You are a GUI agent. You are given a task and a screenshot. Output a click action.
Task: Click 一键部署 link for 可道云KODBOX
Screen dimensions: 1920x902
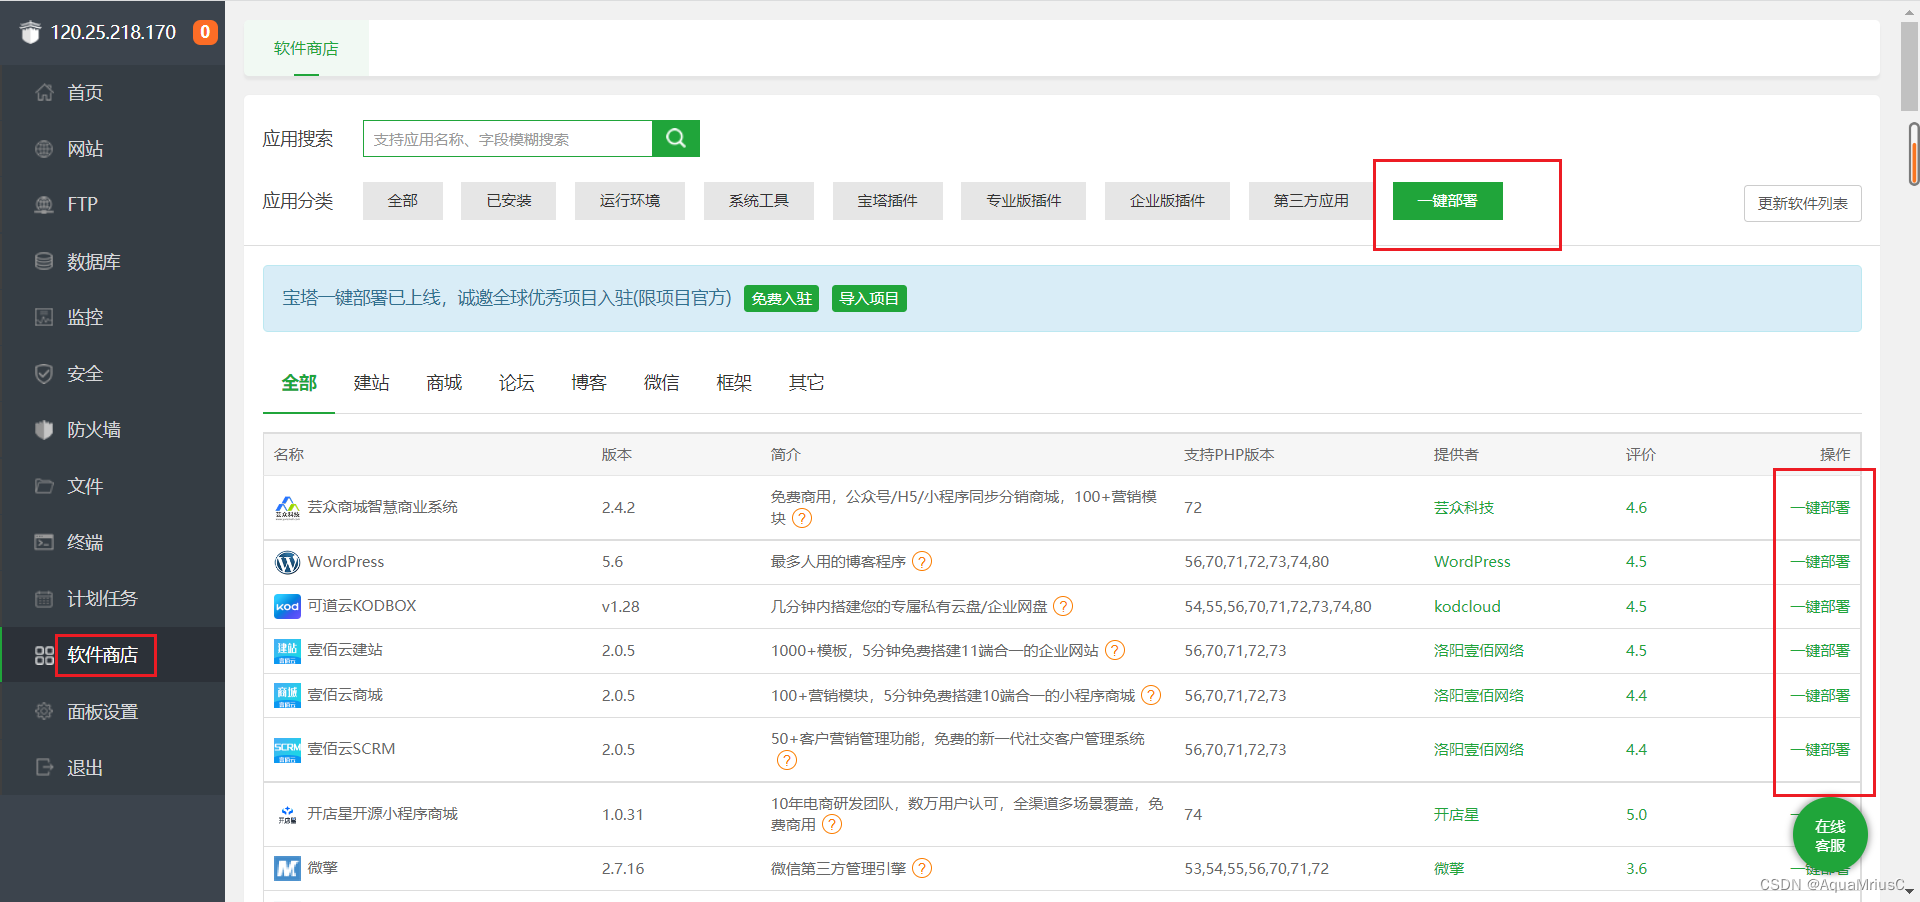[1820, 607]
